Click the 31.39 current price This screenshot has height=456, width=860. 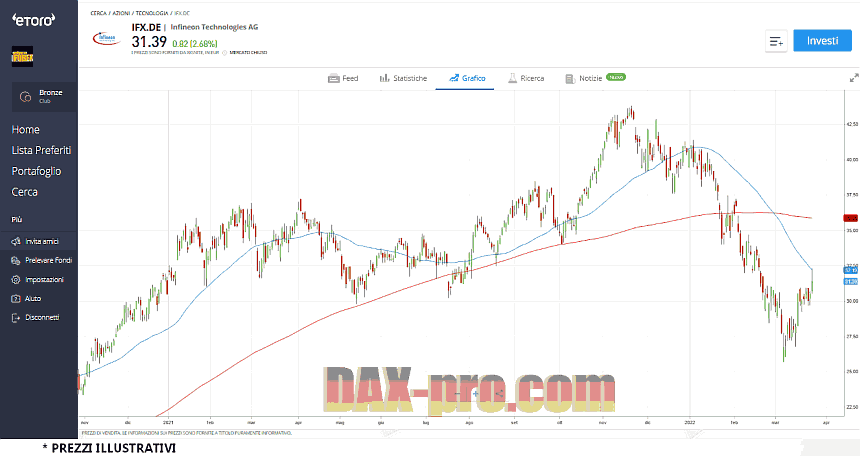149,42
